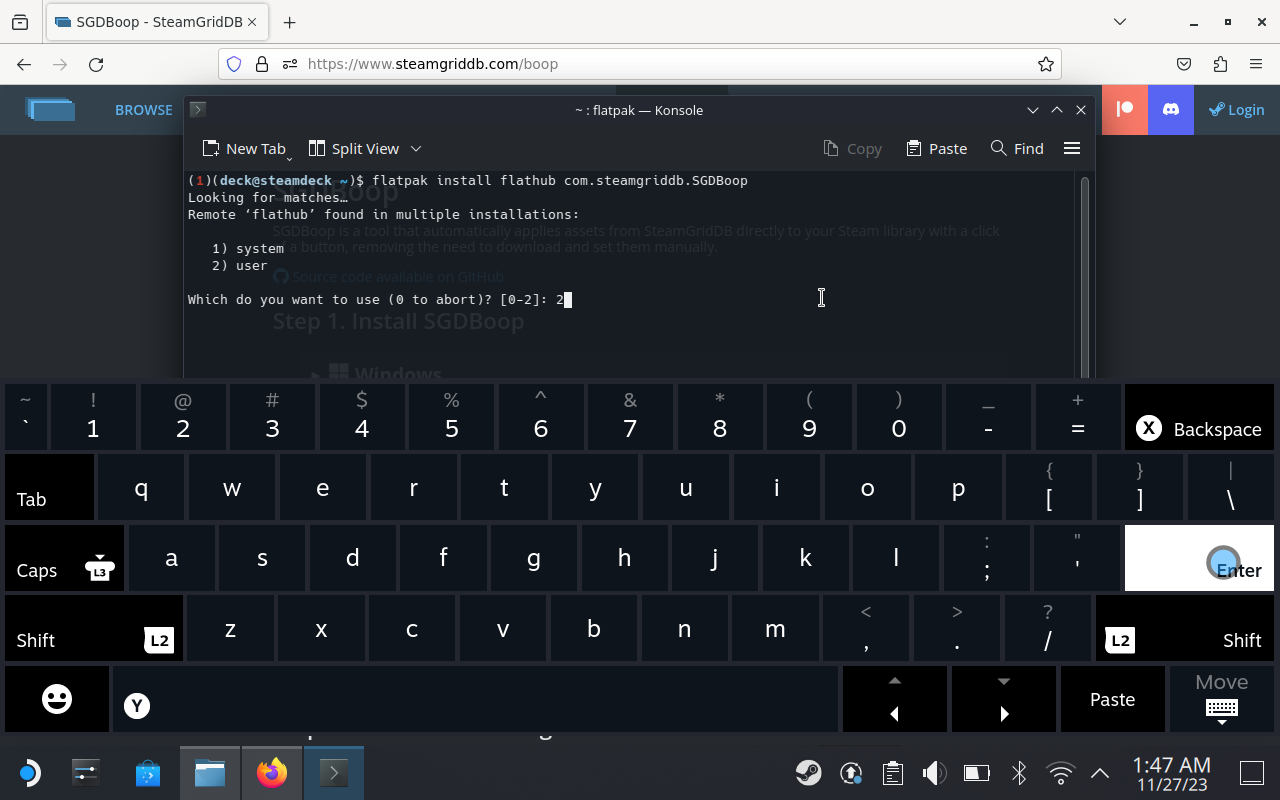
Task: Tap on-screen Tab key
Action: point(50,488)
